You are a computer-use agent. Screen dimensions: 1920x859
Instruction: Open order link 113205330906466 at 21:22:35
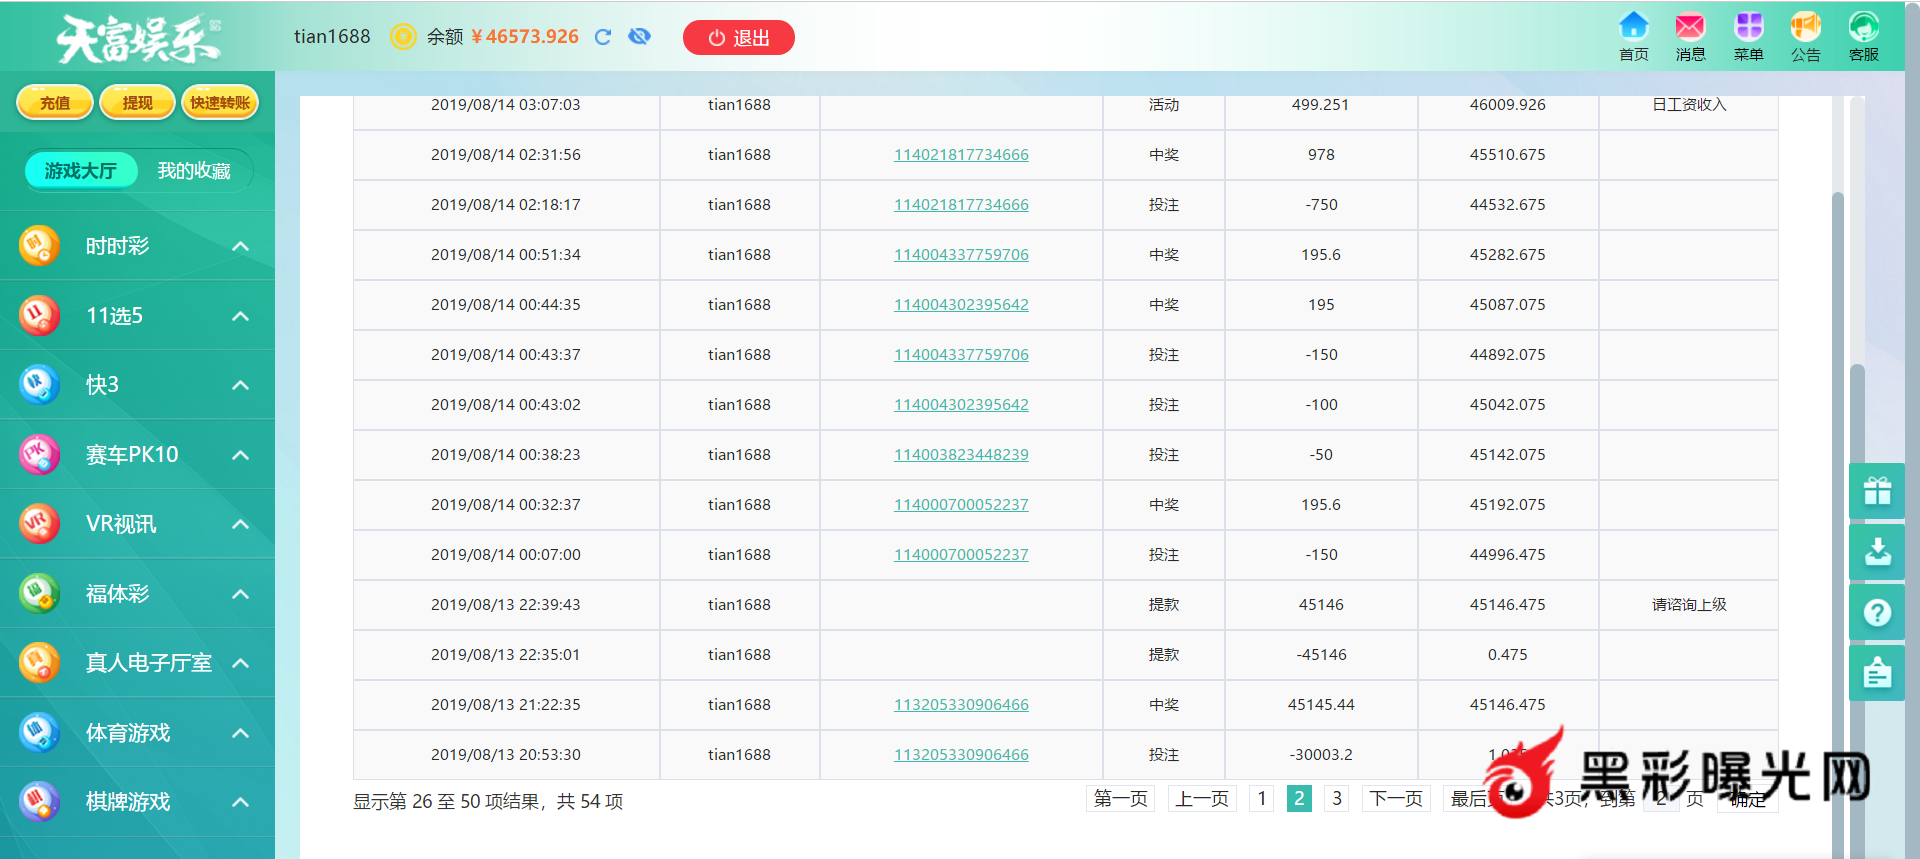(961, 705)
